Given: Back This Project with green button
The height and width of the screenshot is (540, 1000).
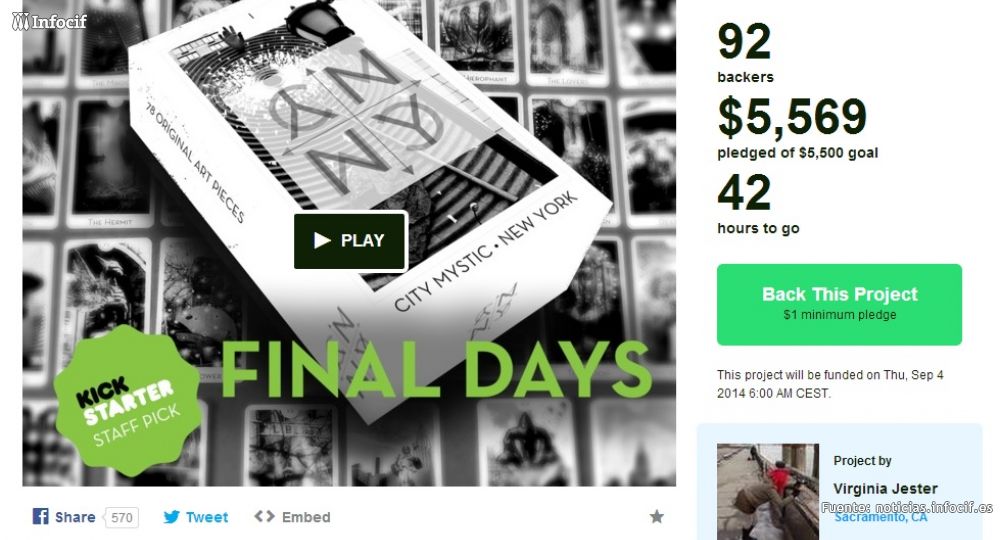Looking at the screenshot, I should pyautogui.click(x=839, y=305).
